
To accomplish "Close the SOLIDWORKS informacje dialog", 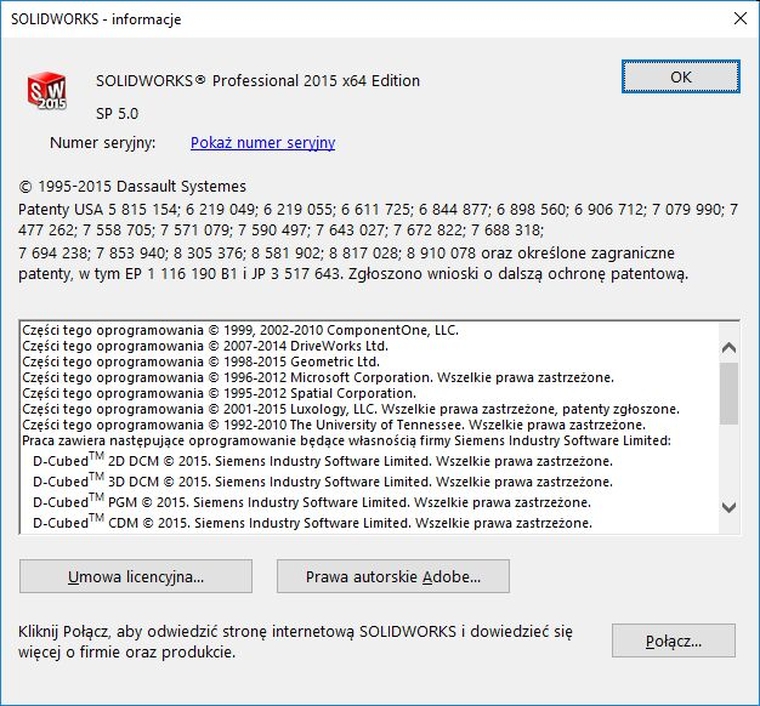I will click(x=740, y=18).
